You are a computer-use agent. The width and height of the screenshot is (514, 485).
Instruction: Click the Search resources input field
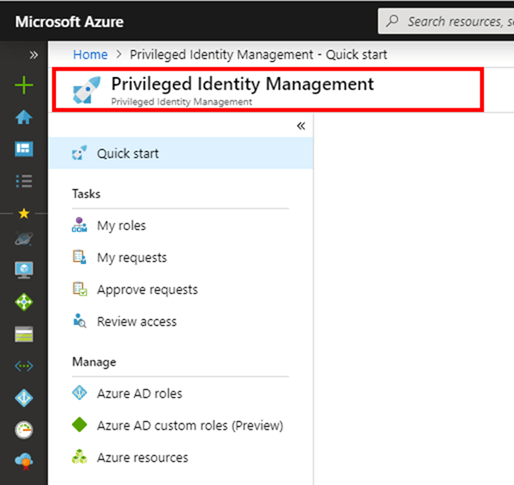[x=446, y=21]
